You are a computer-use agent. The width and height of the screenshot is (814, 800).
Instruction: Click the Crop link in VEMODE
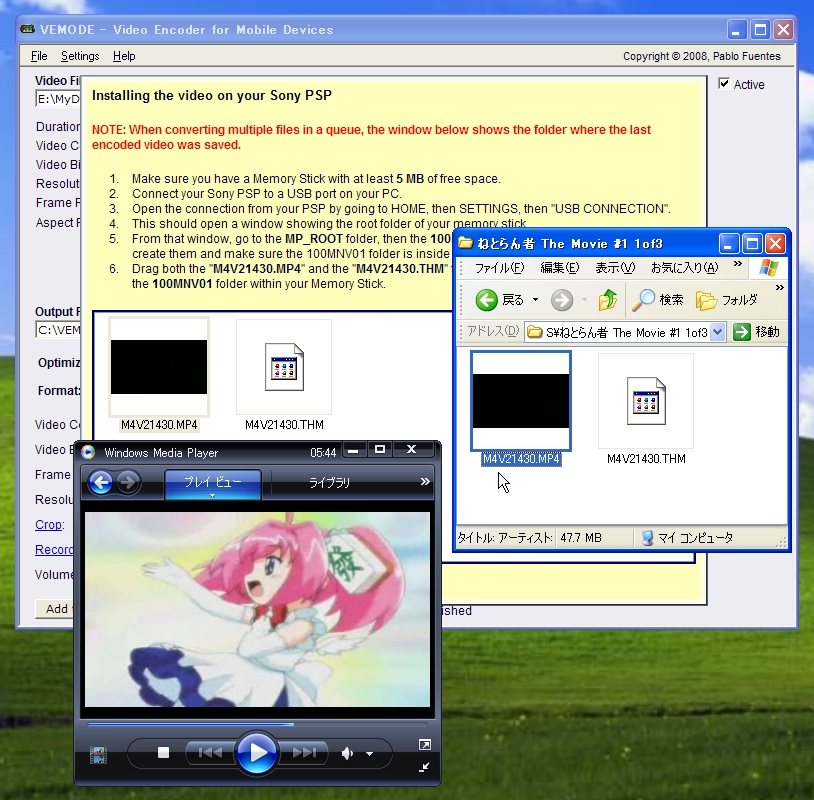(48, 525)
